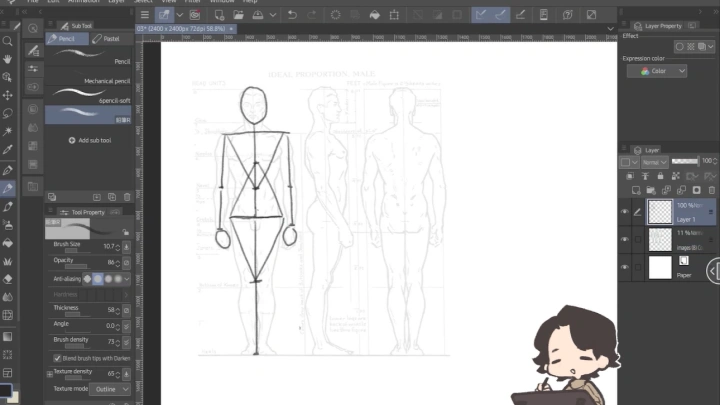Click the Clip Studio launcher icon
Viewport: 720px width, 405px height.
195,15
